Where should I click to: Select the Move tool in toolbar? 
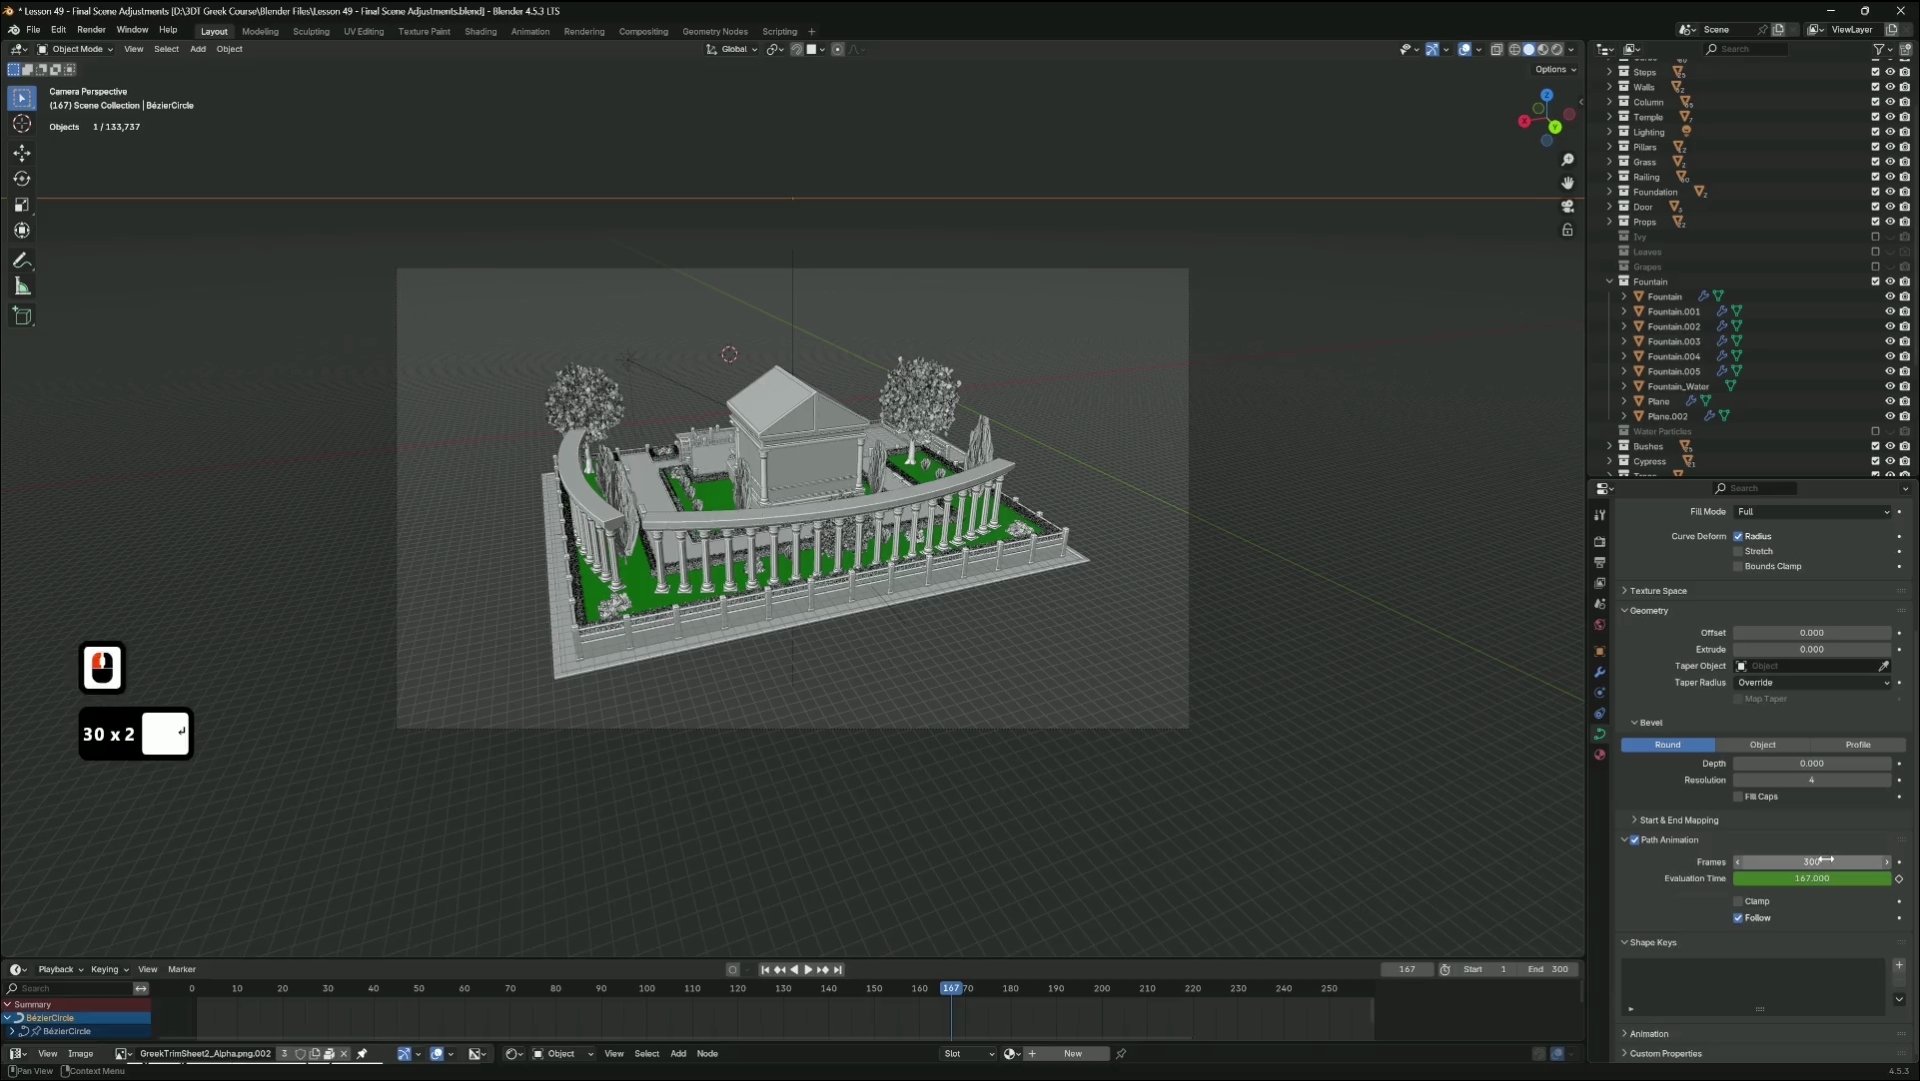point(22,153)
